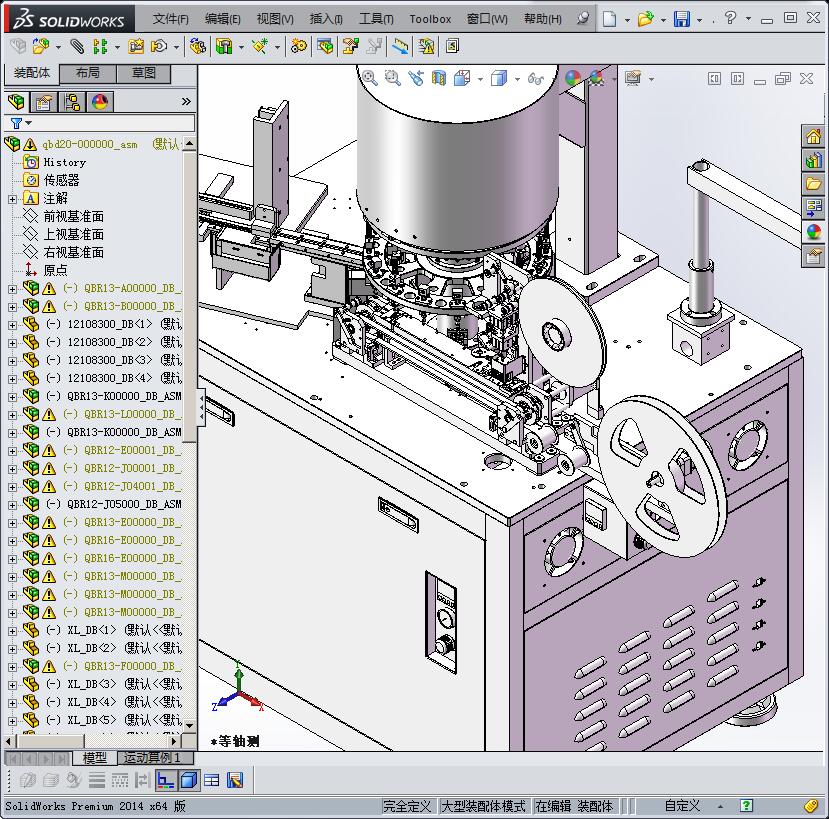Switch to the DisplayManager panel tab

click(x=100, y=102)
